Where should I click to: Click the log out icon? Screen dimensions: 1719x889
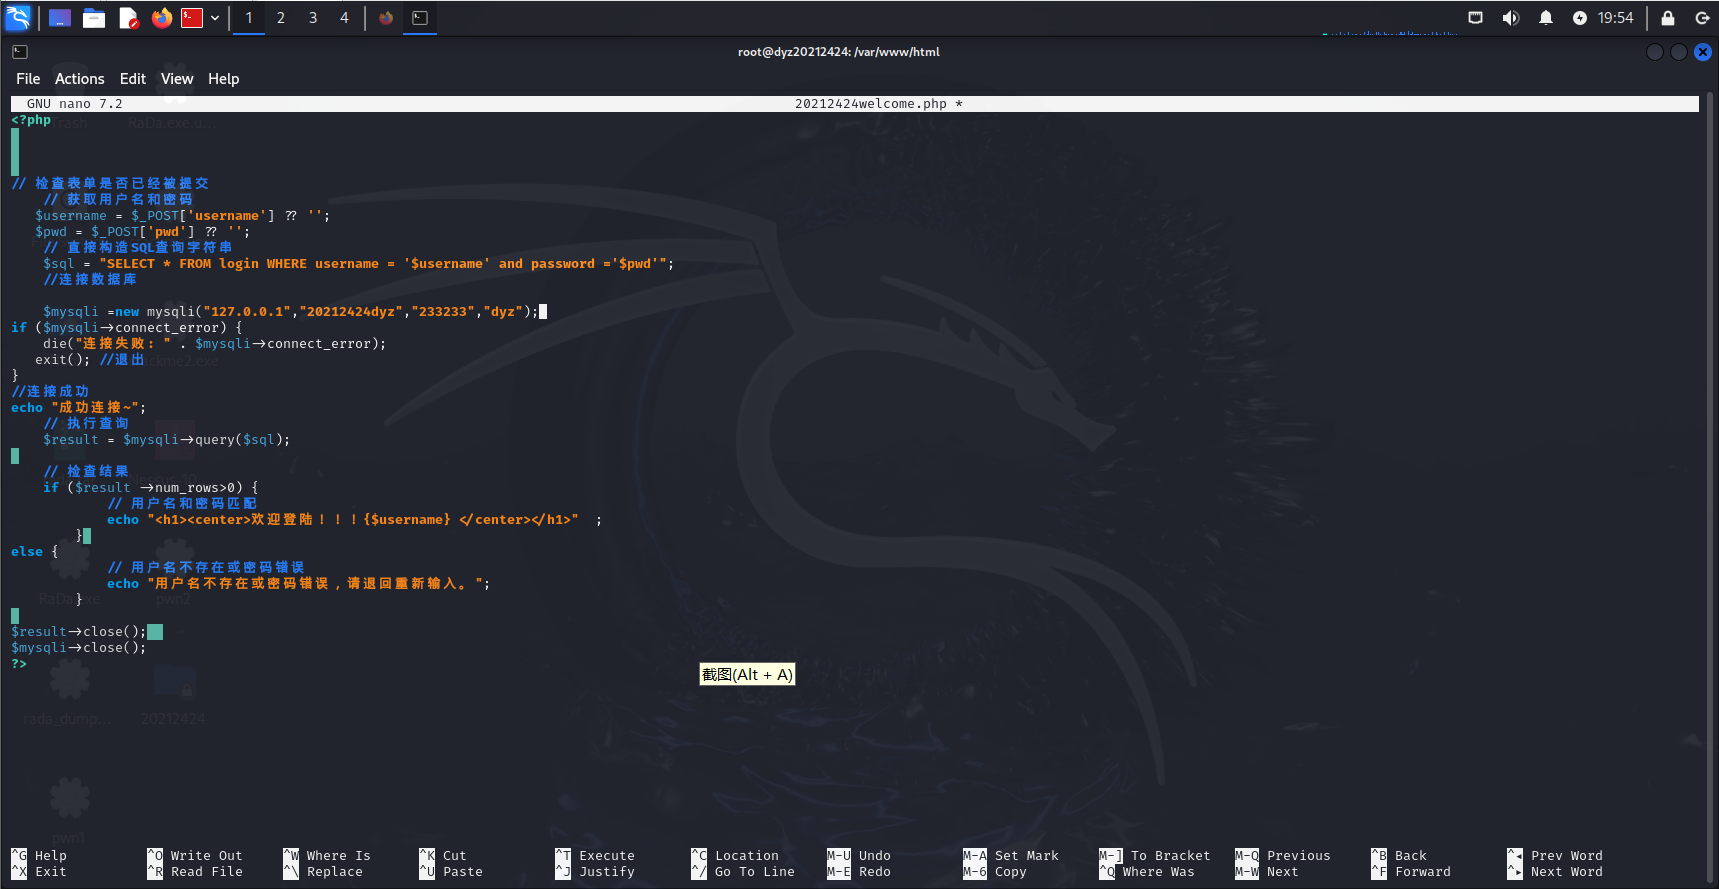coord(1702,18)
